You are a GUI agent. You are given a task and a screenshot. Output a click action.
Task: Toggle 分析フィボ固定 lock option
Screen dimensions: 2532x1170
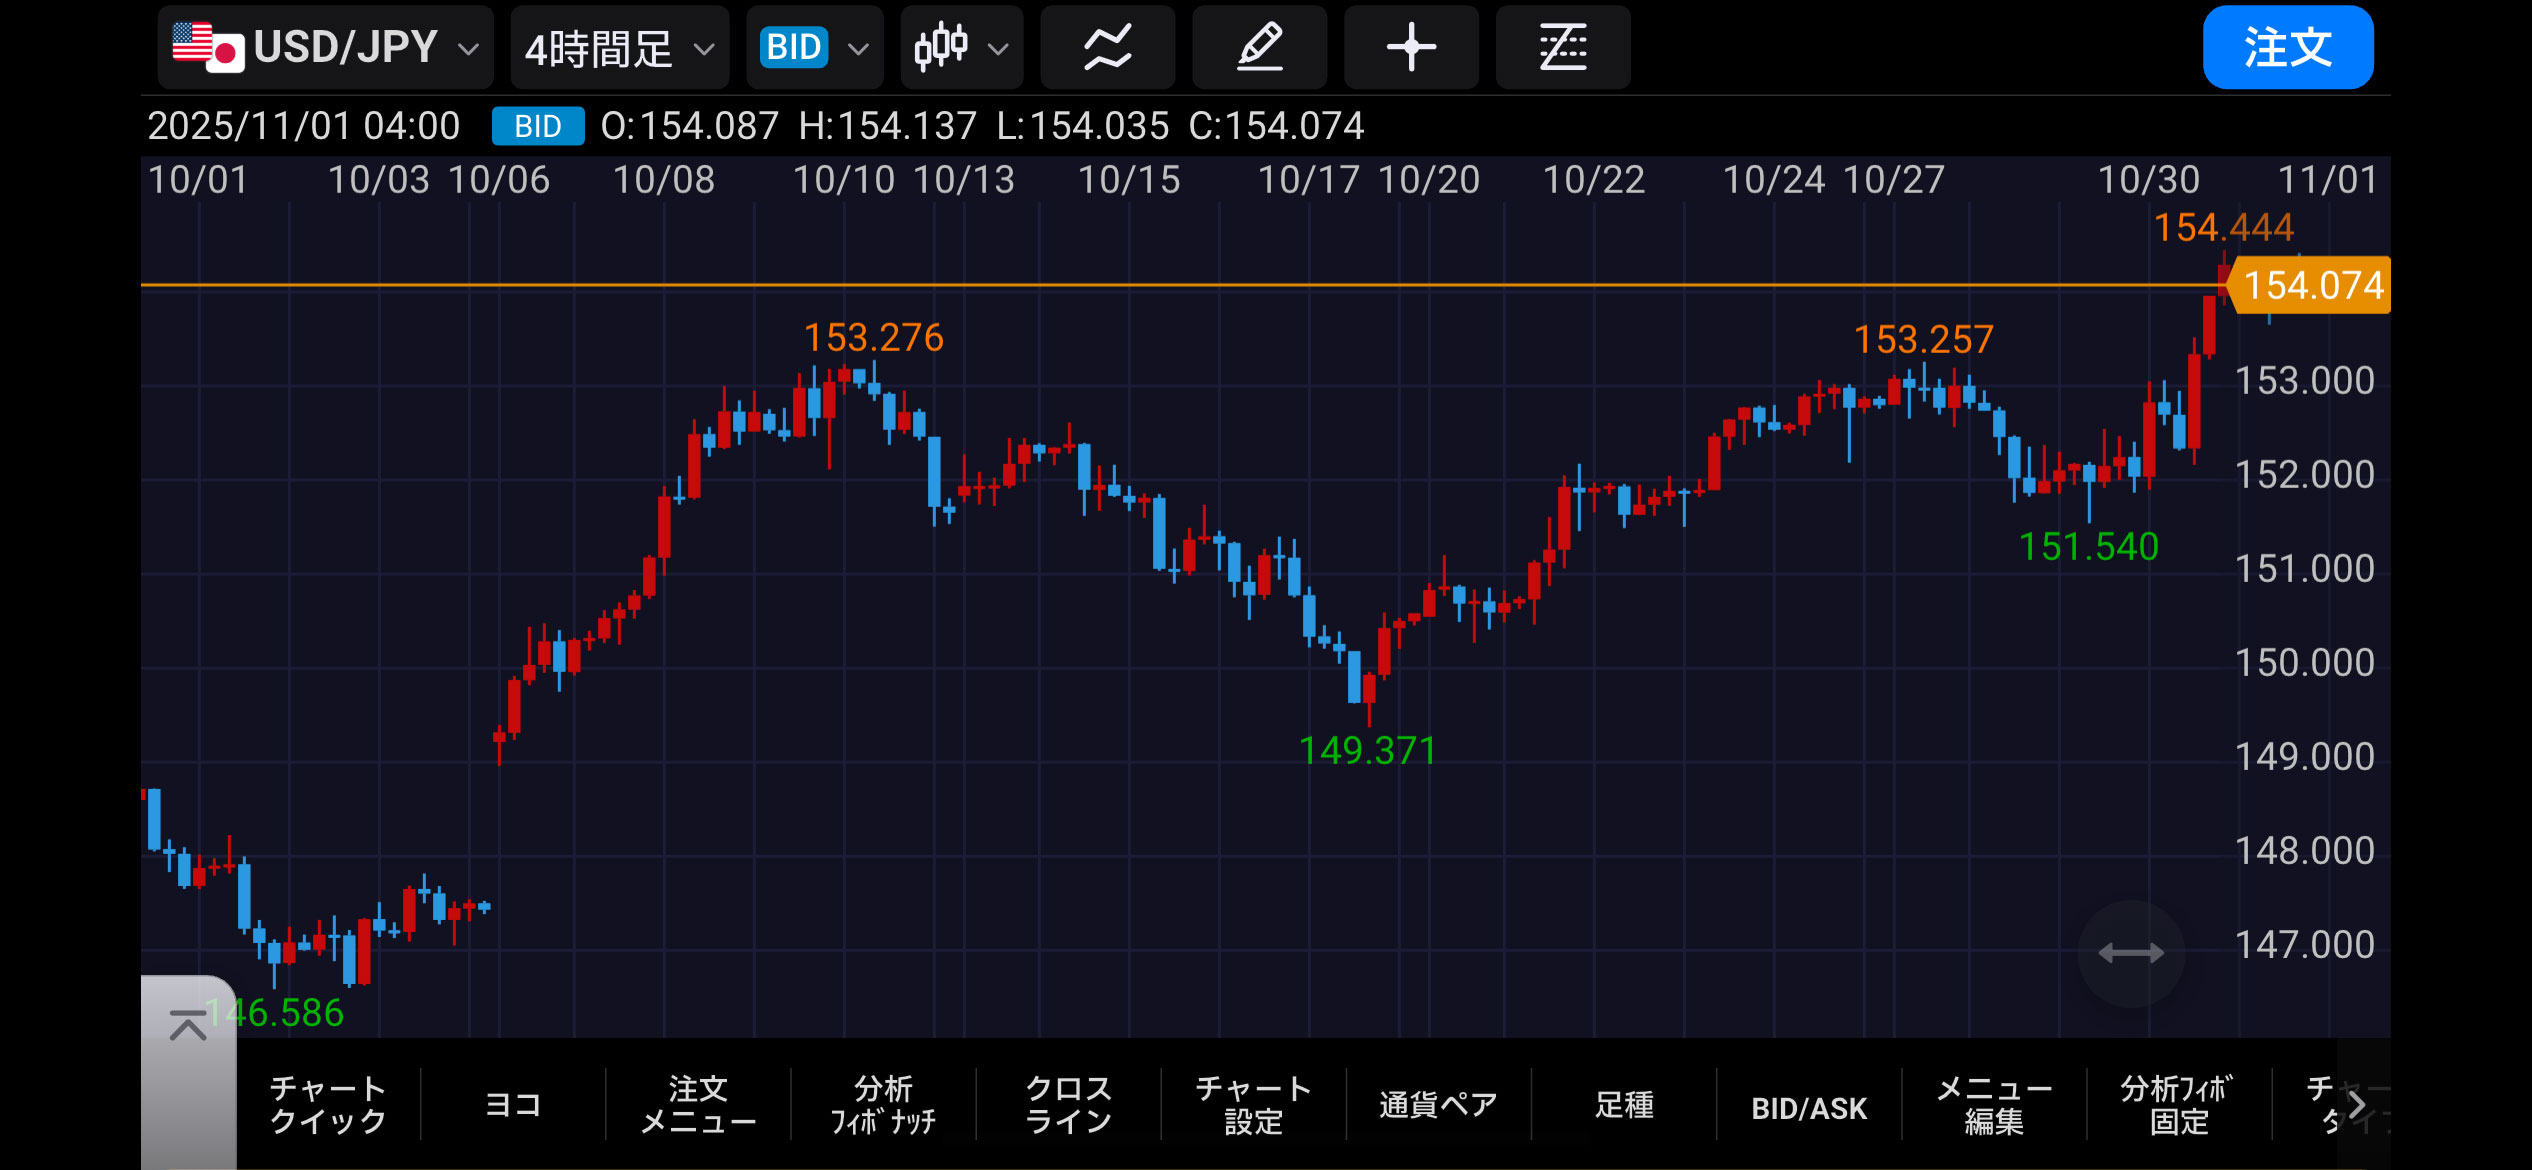2178,1104
